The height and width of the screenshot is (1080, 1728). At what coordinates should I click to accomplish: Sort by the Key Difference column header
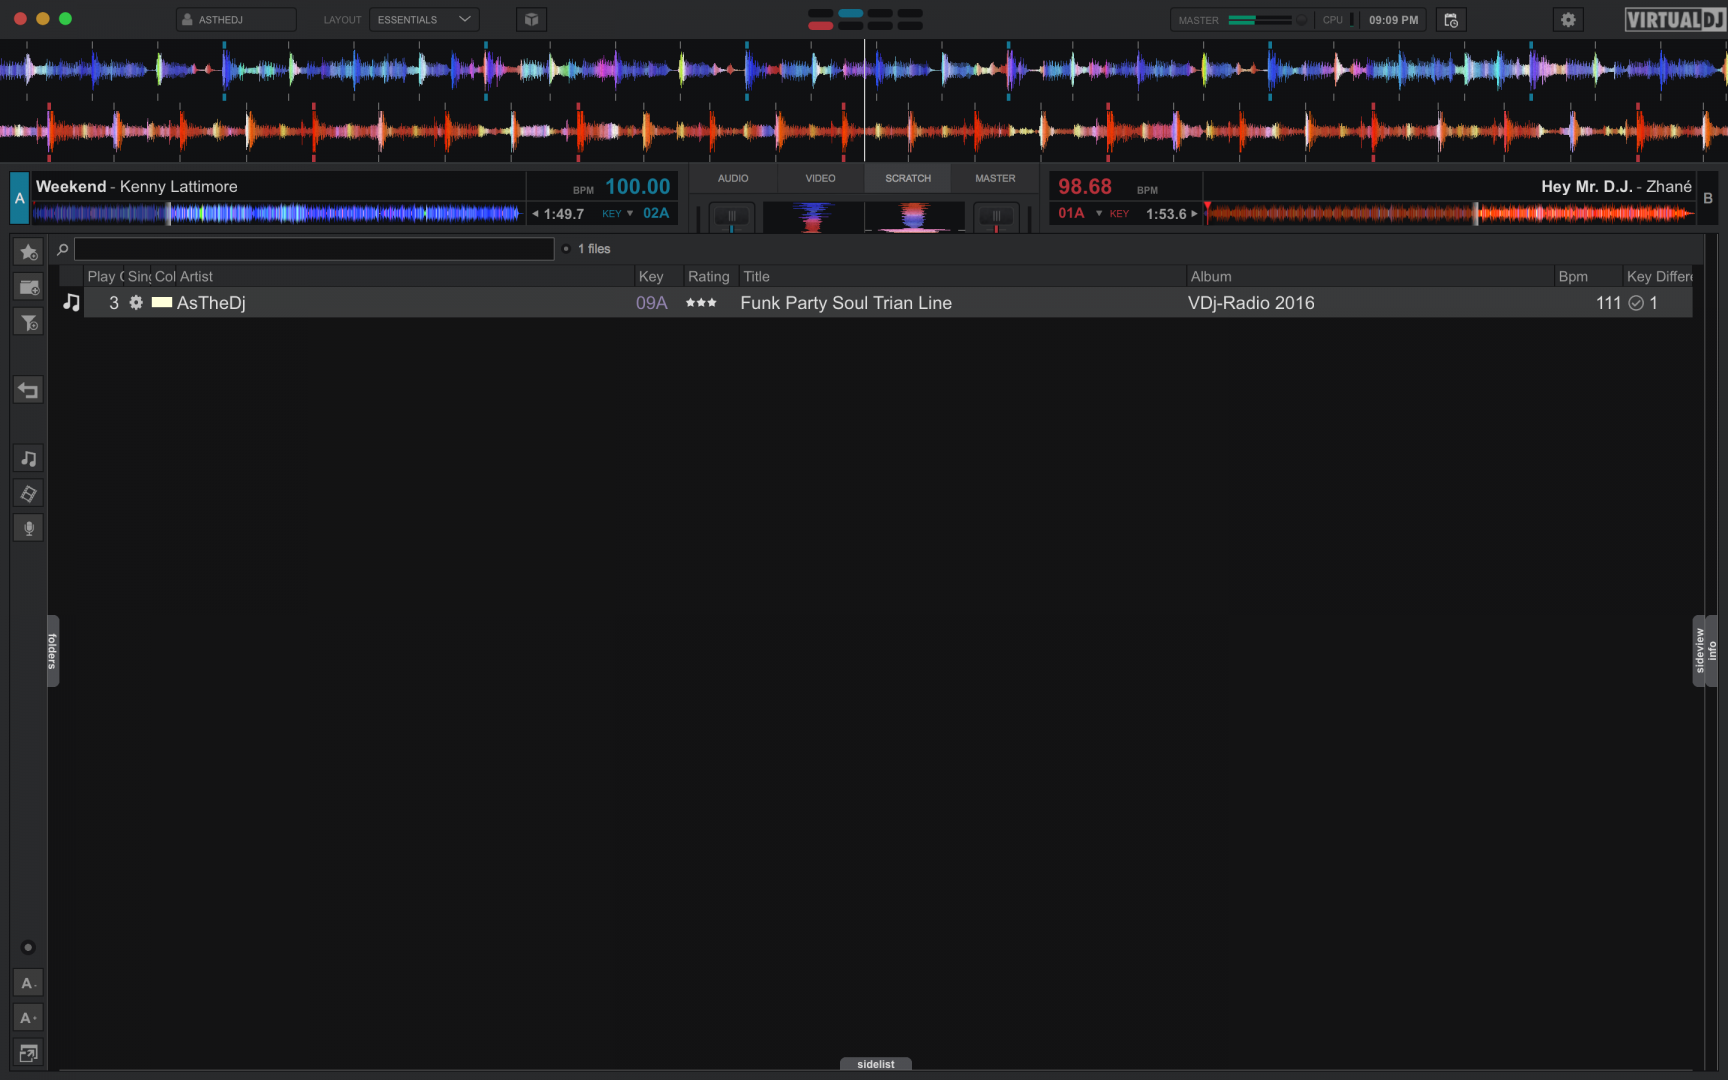[x=1659, y=276]
